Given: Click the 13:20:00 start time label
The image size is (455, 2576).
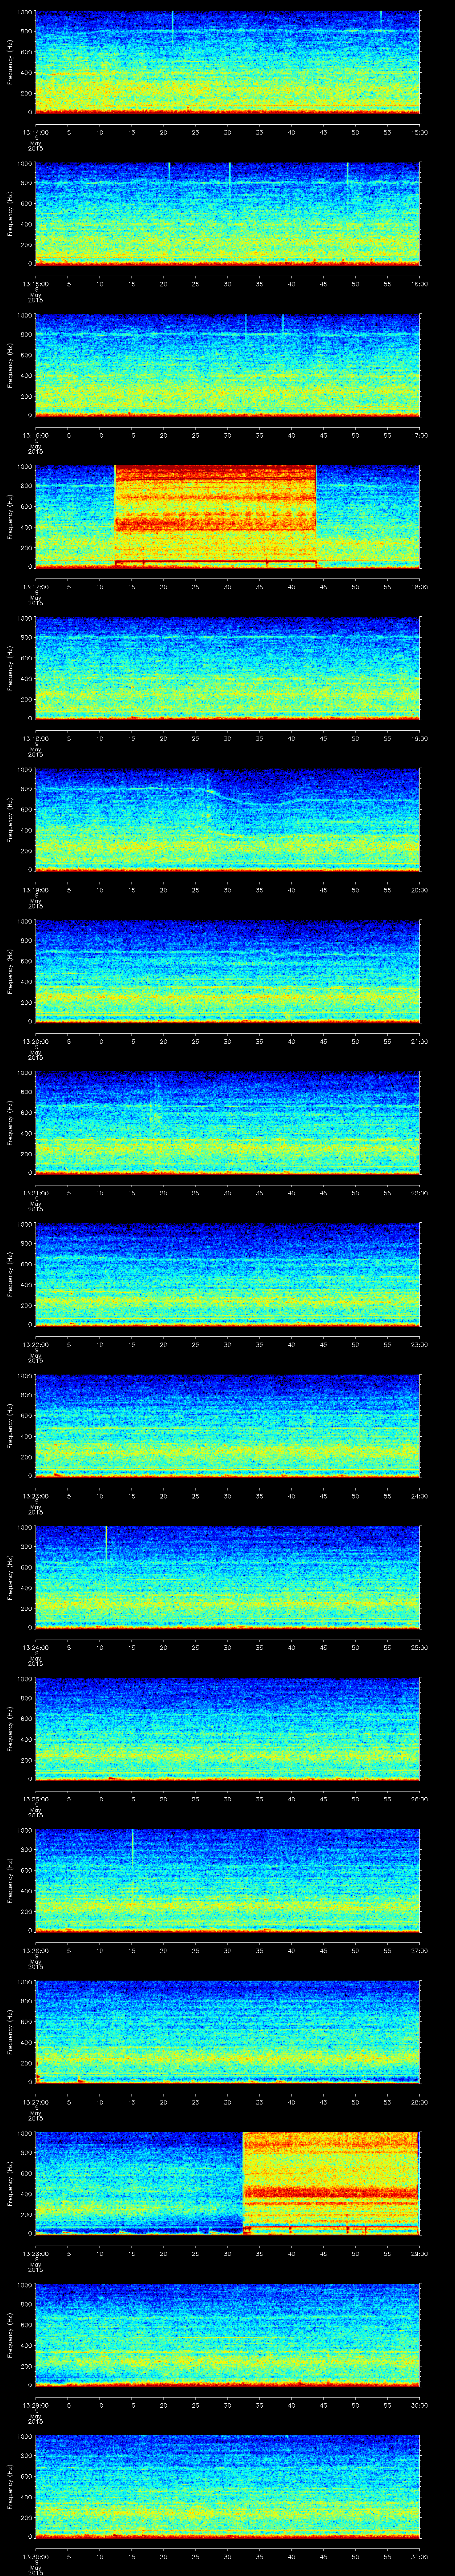Looking at the screenshot, I should pos(35,1041).
